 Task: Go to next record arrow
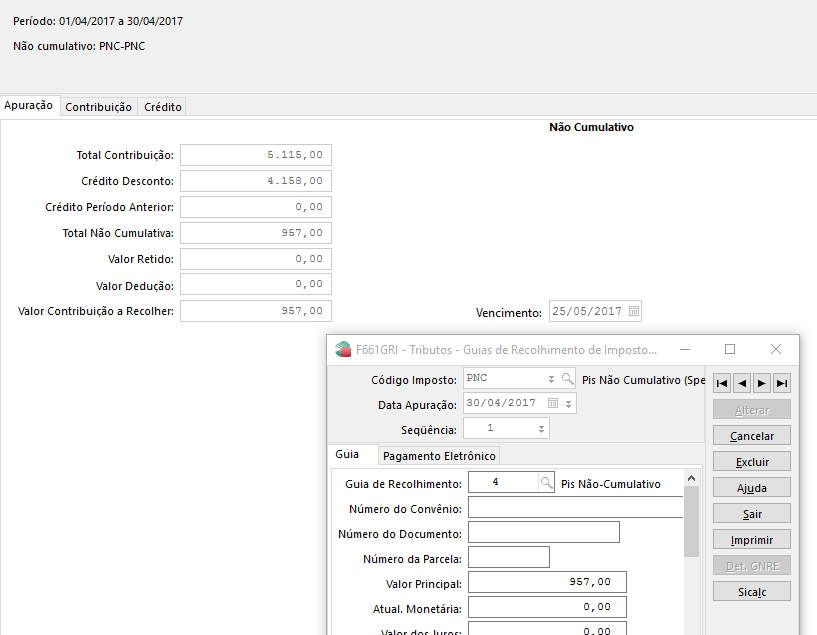(x=762, y=383)
